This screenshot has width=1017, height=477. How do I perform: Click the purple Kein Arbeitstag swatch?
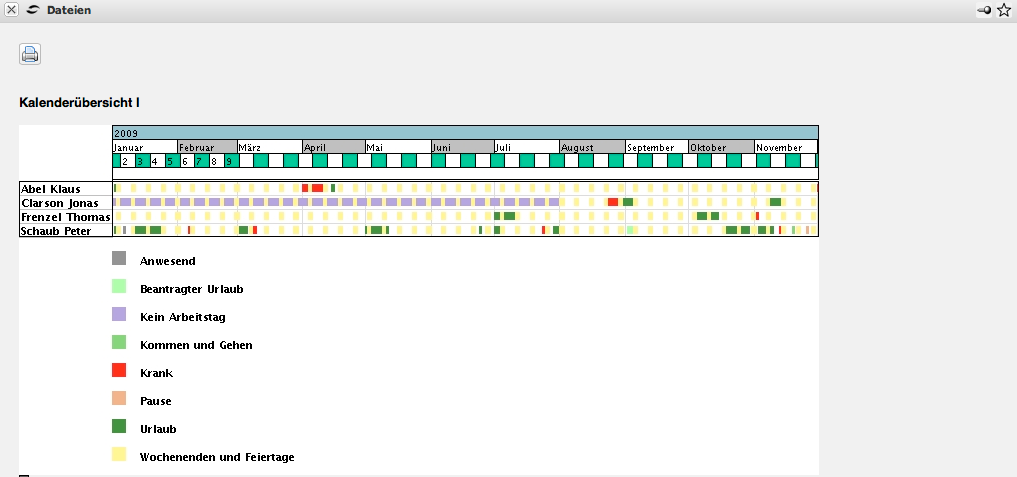point(119,314)
